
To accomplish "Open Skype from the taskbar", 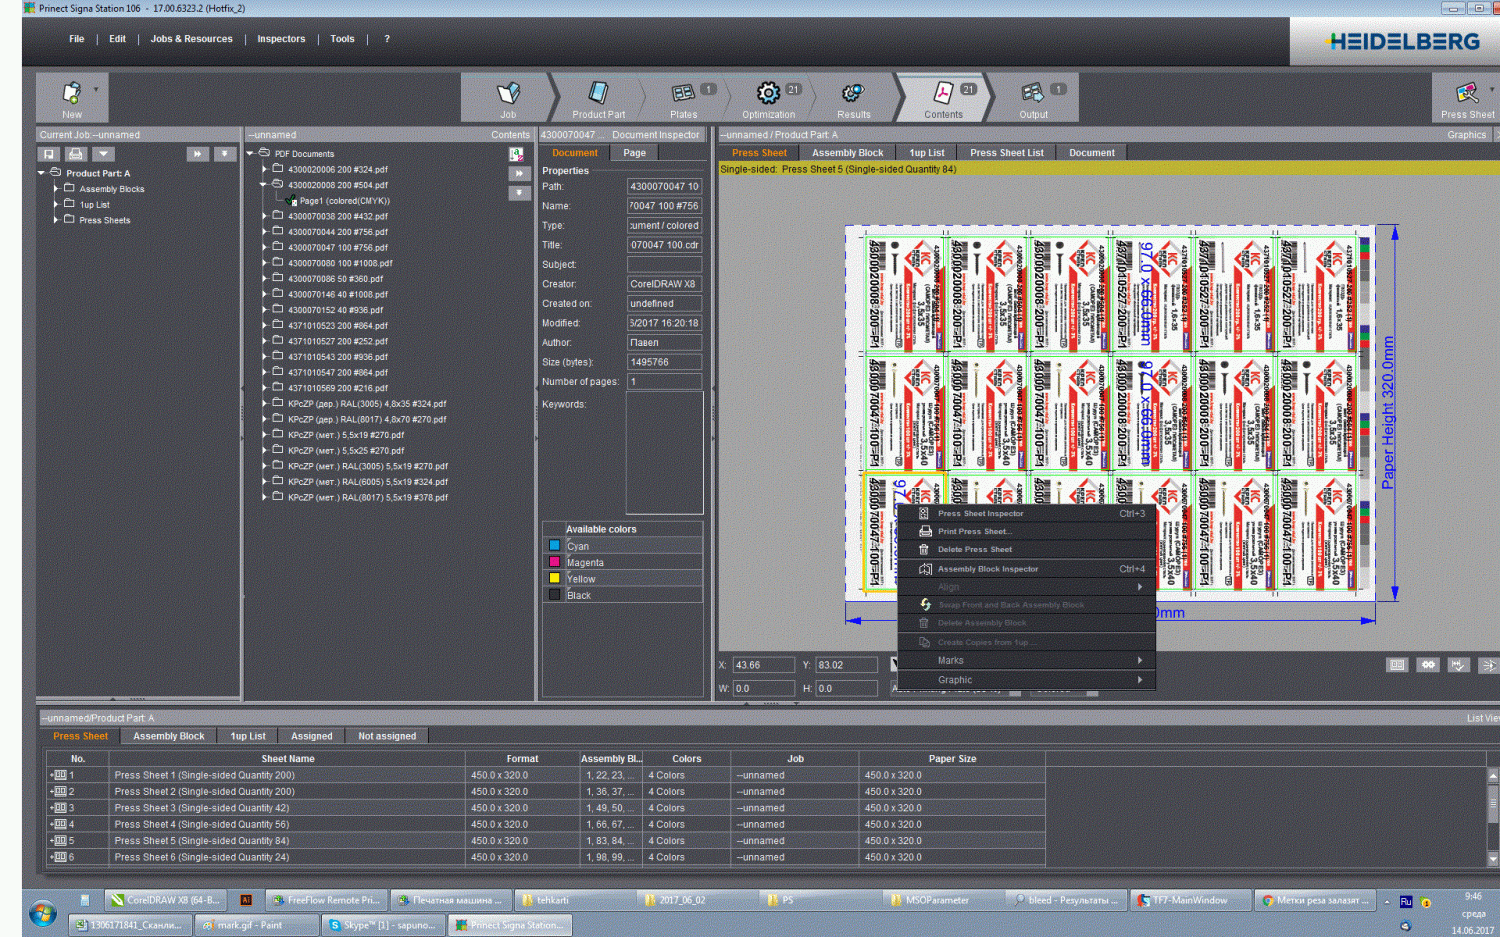I will tap(381, 925).
